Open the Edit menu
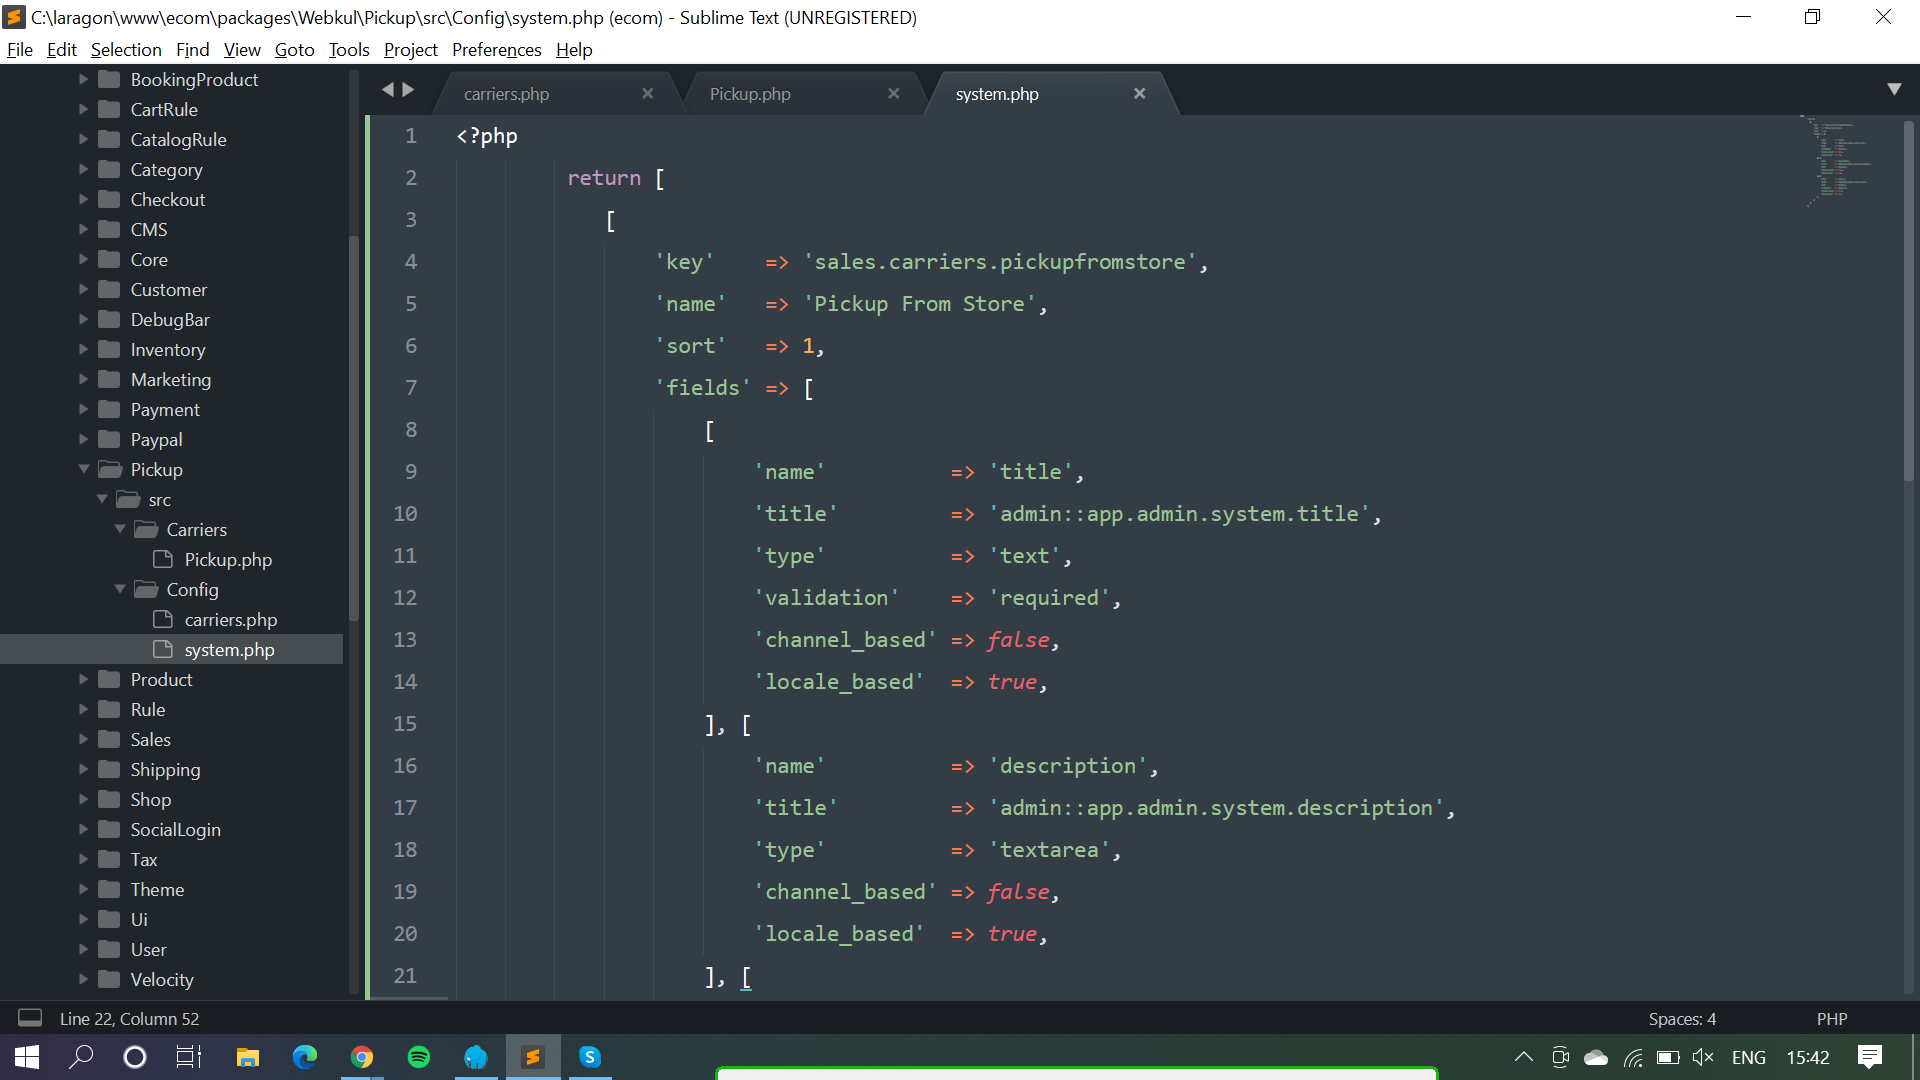1920x1080 pixels. click(61, 50)
